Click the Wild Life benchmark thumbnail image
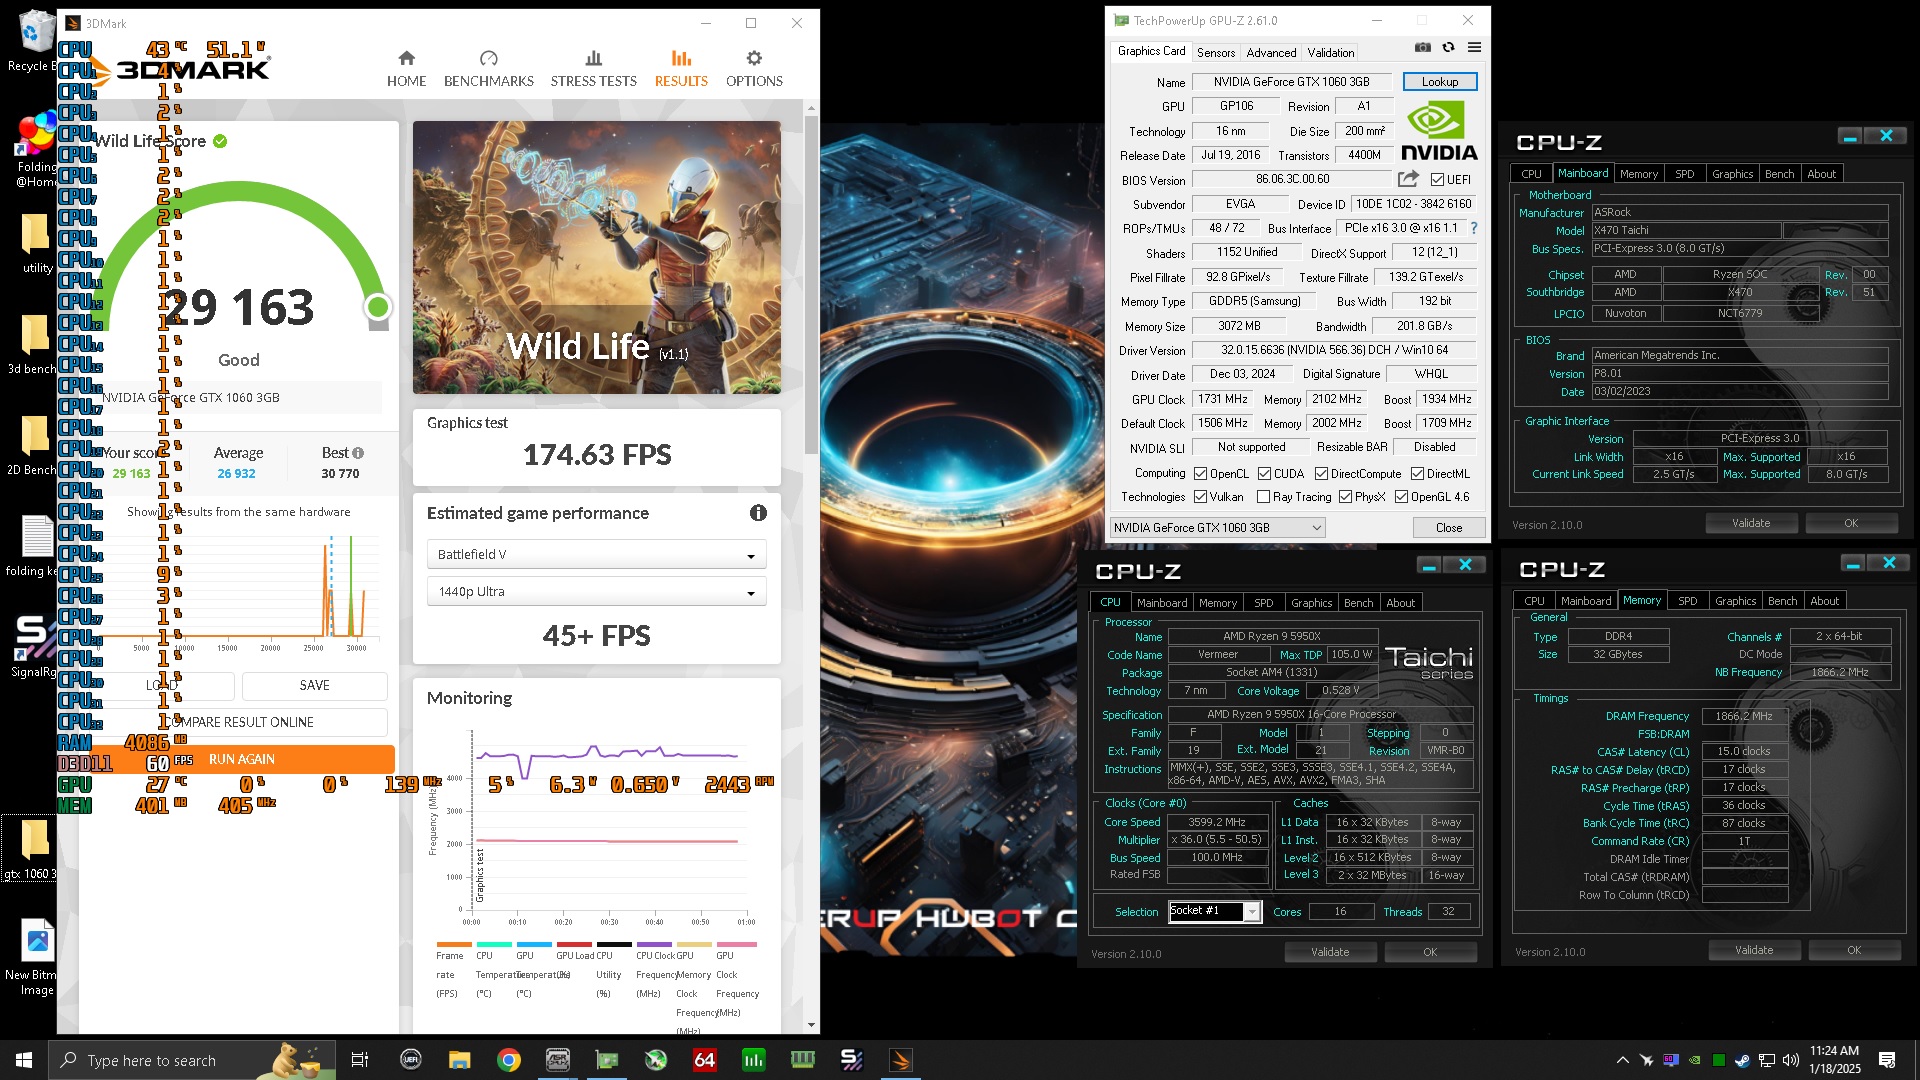This screenshot has width=1920, height=1080. click(596, 257)
